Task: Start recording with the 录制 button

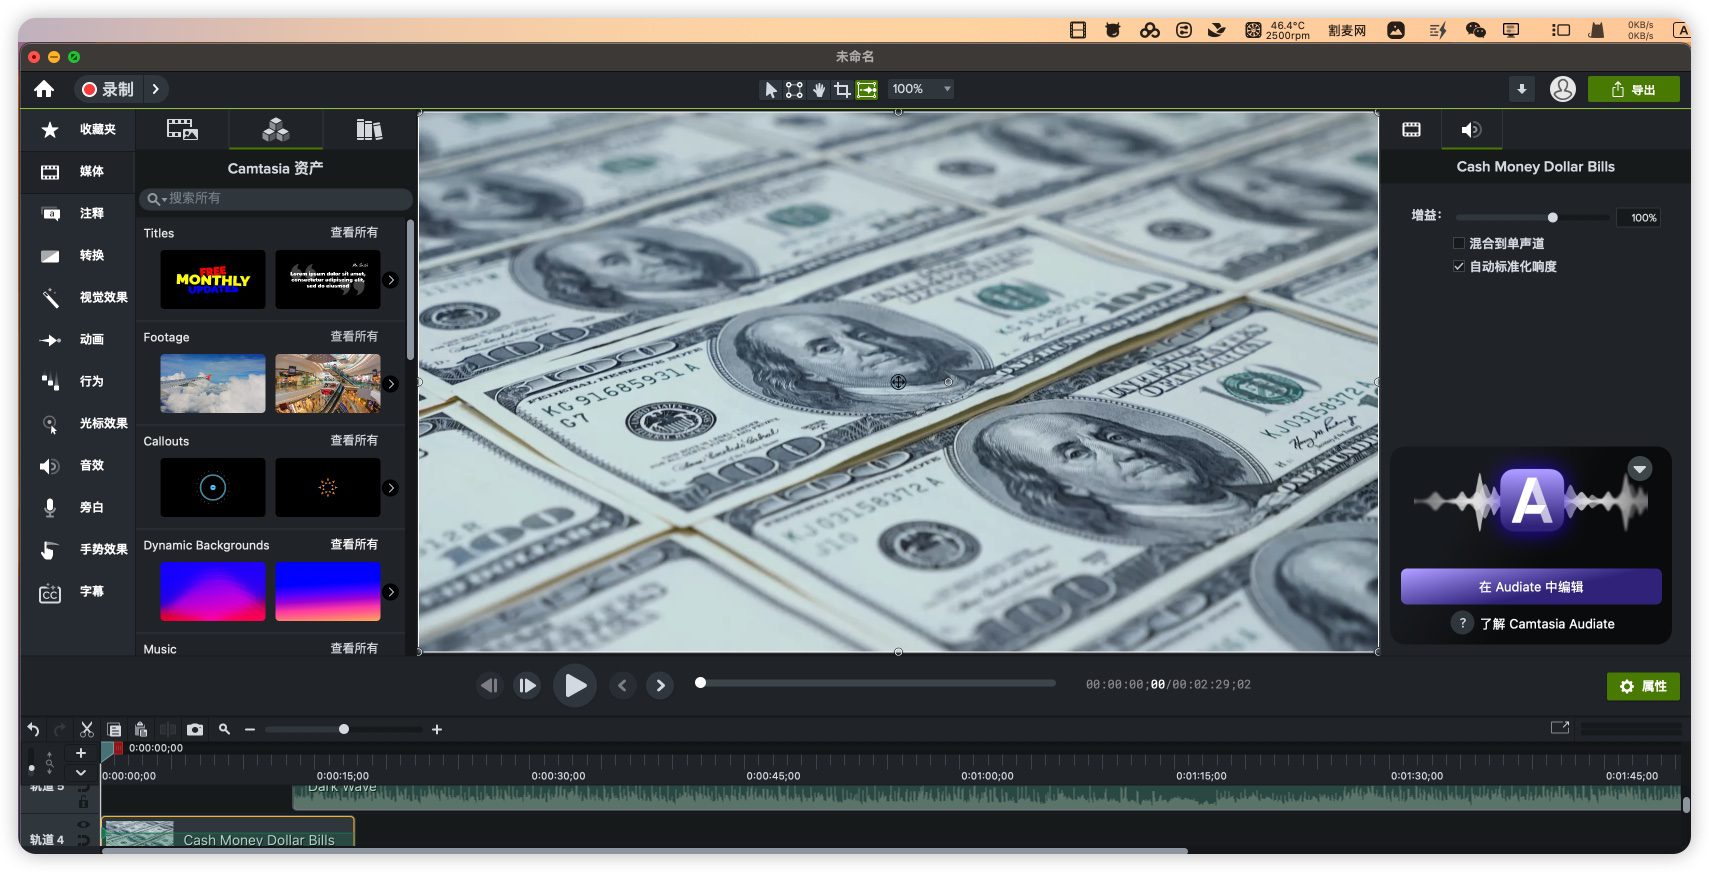Action: pyautogui.click(x=108, y=89)
